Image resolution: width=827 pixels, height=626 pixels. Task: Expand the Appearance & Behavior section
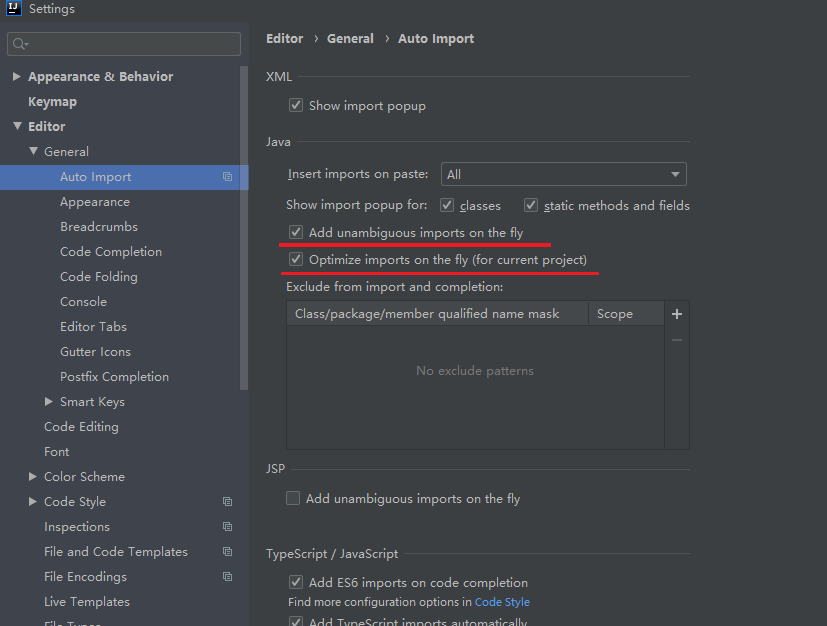click(x=17, y=77)
